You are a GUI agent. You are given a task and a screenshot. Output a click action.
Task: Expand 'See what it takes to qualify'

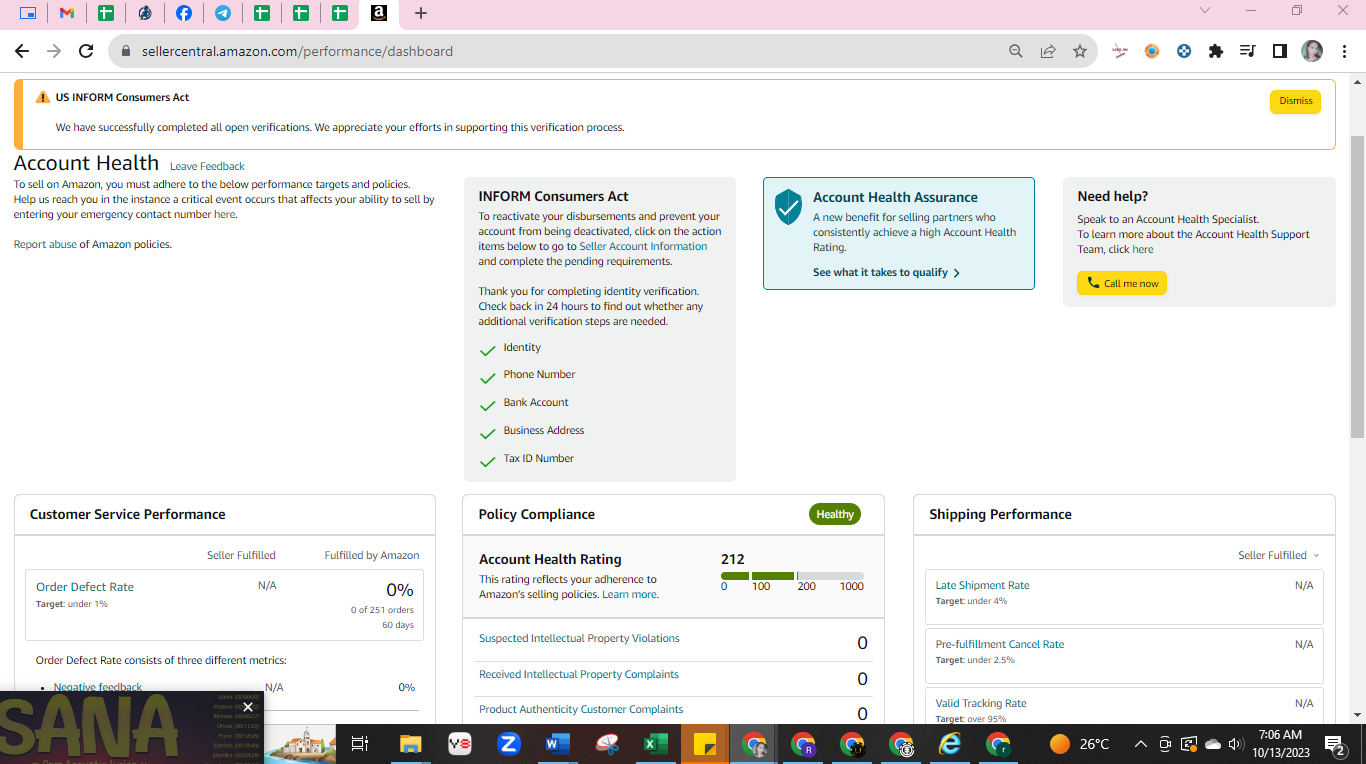pos(886,272)
